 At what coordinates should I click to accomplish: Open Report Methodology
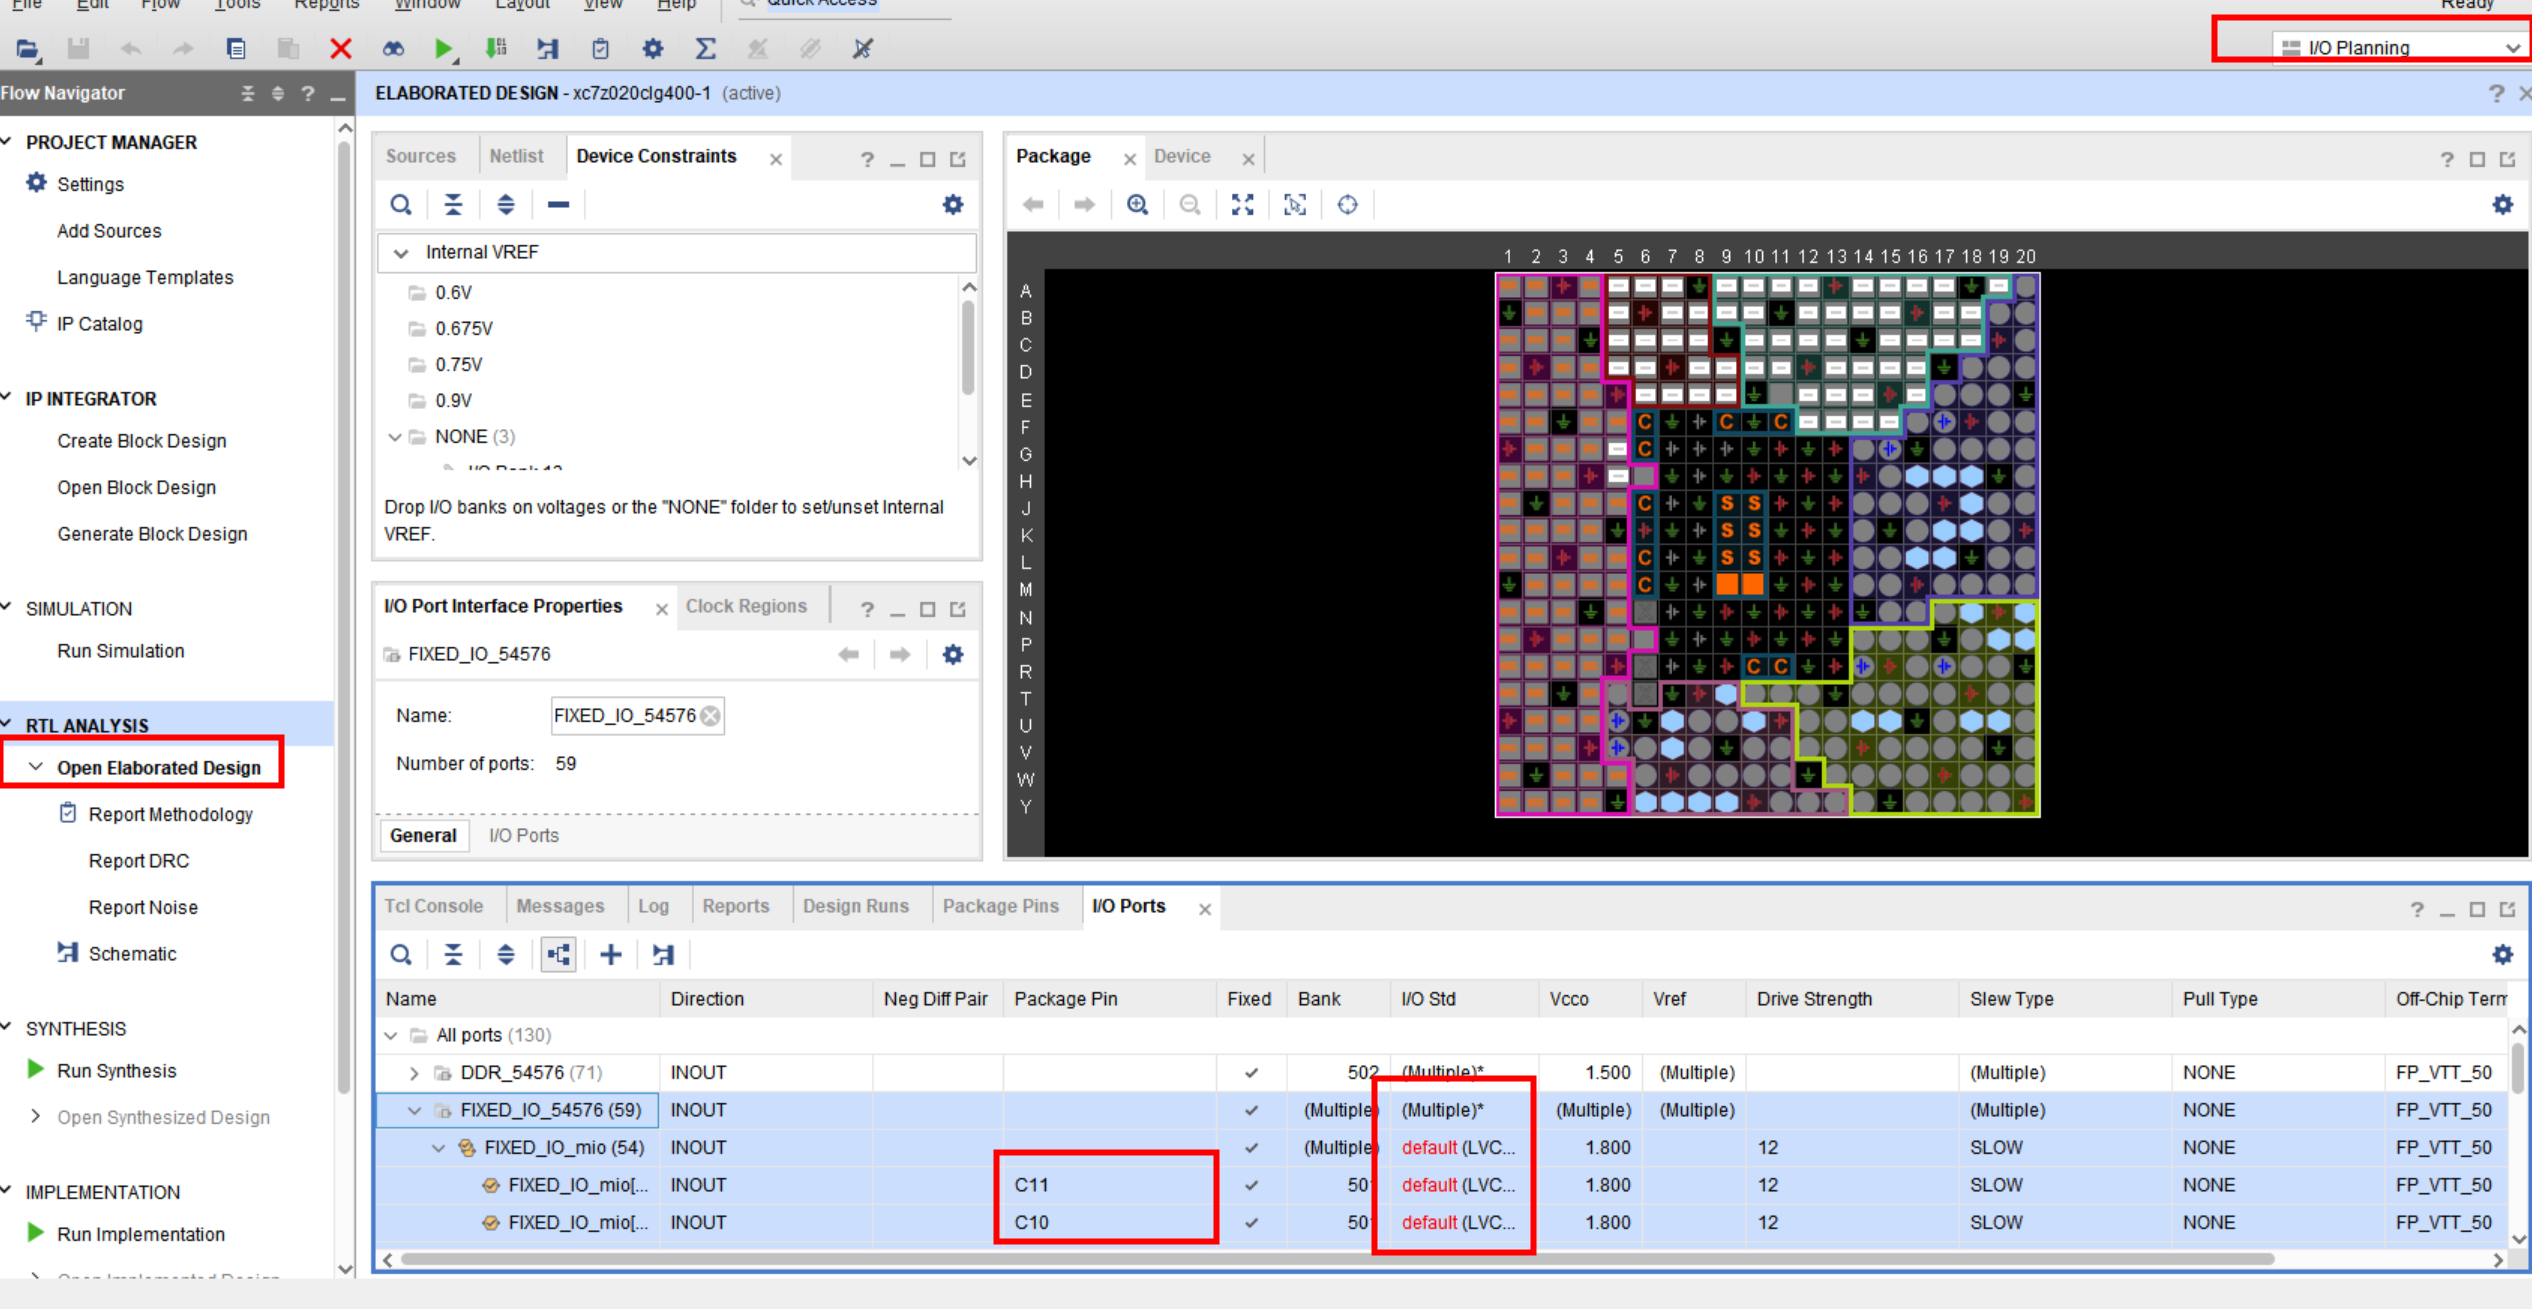coord(170,814)
